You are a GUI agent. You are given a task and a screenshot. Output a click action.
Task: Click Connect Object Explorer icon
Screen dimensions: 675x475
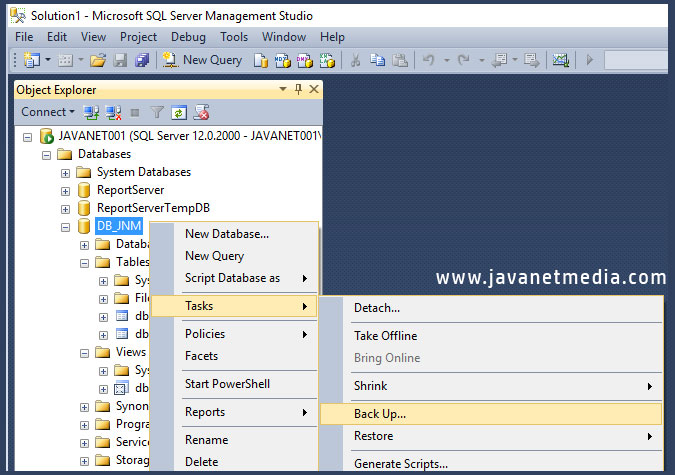click(91, 113)
